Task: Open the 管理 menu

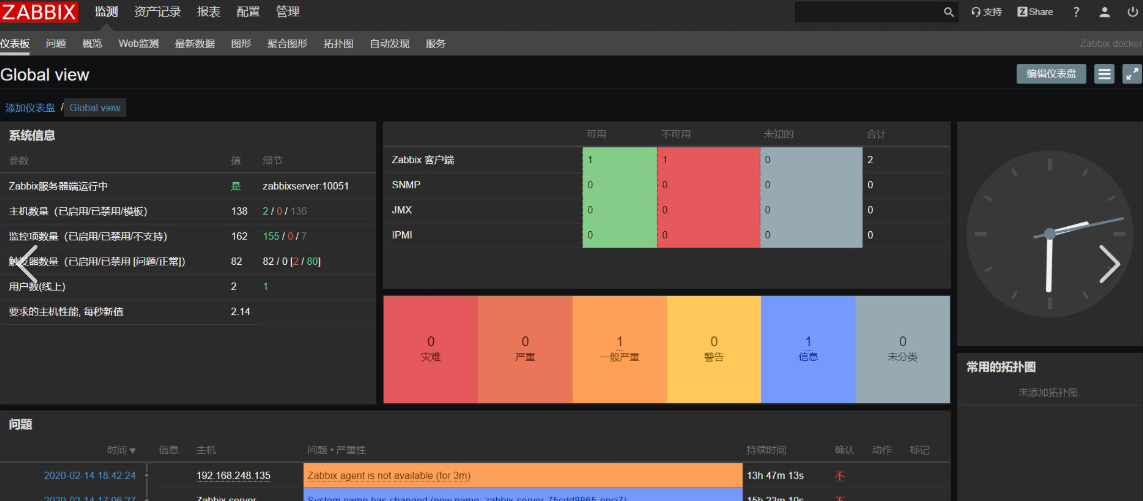Action: (287, 12)
